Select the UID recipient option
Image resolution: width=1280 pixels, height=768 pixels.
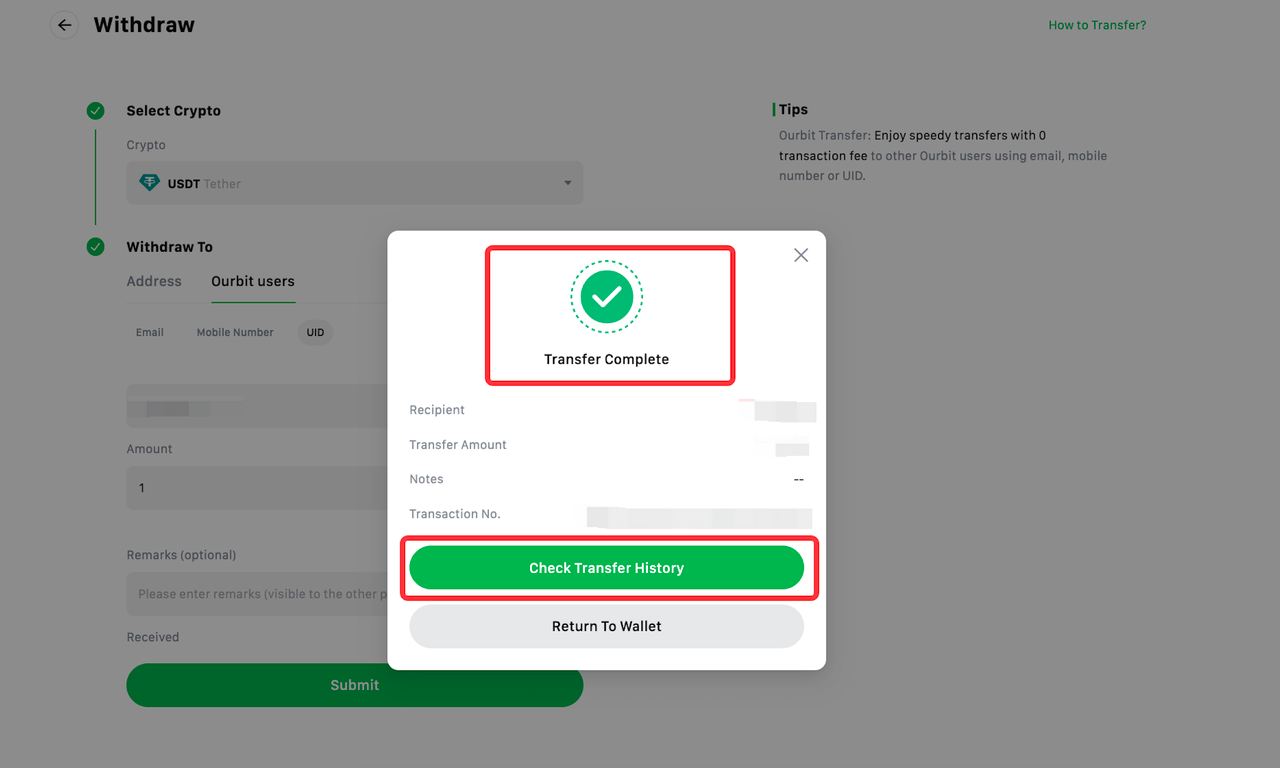click(315, 332)
